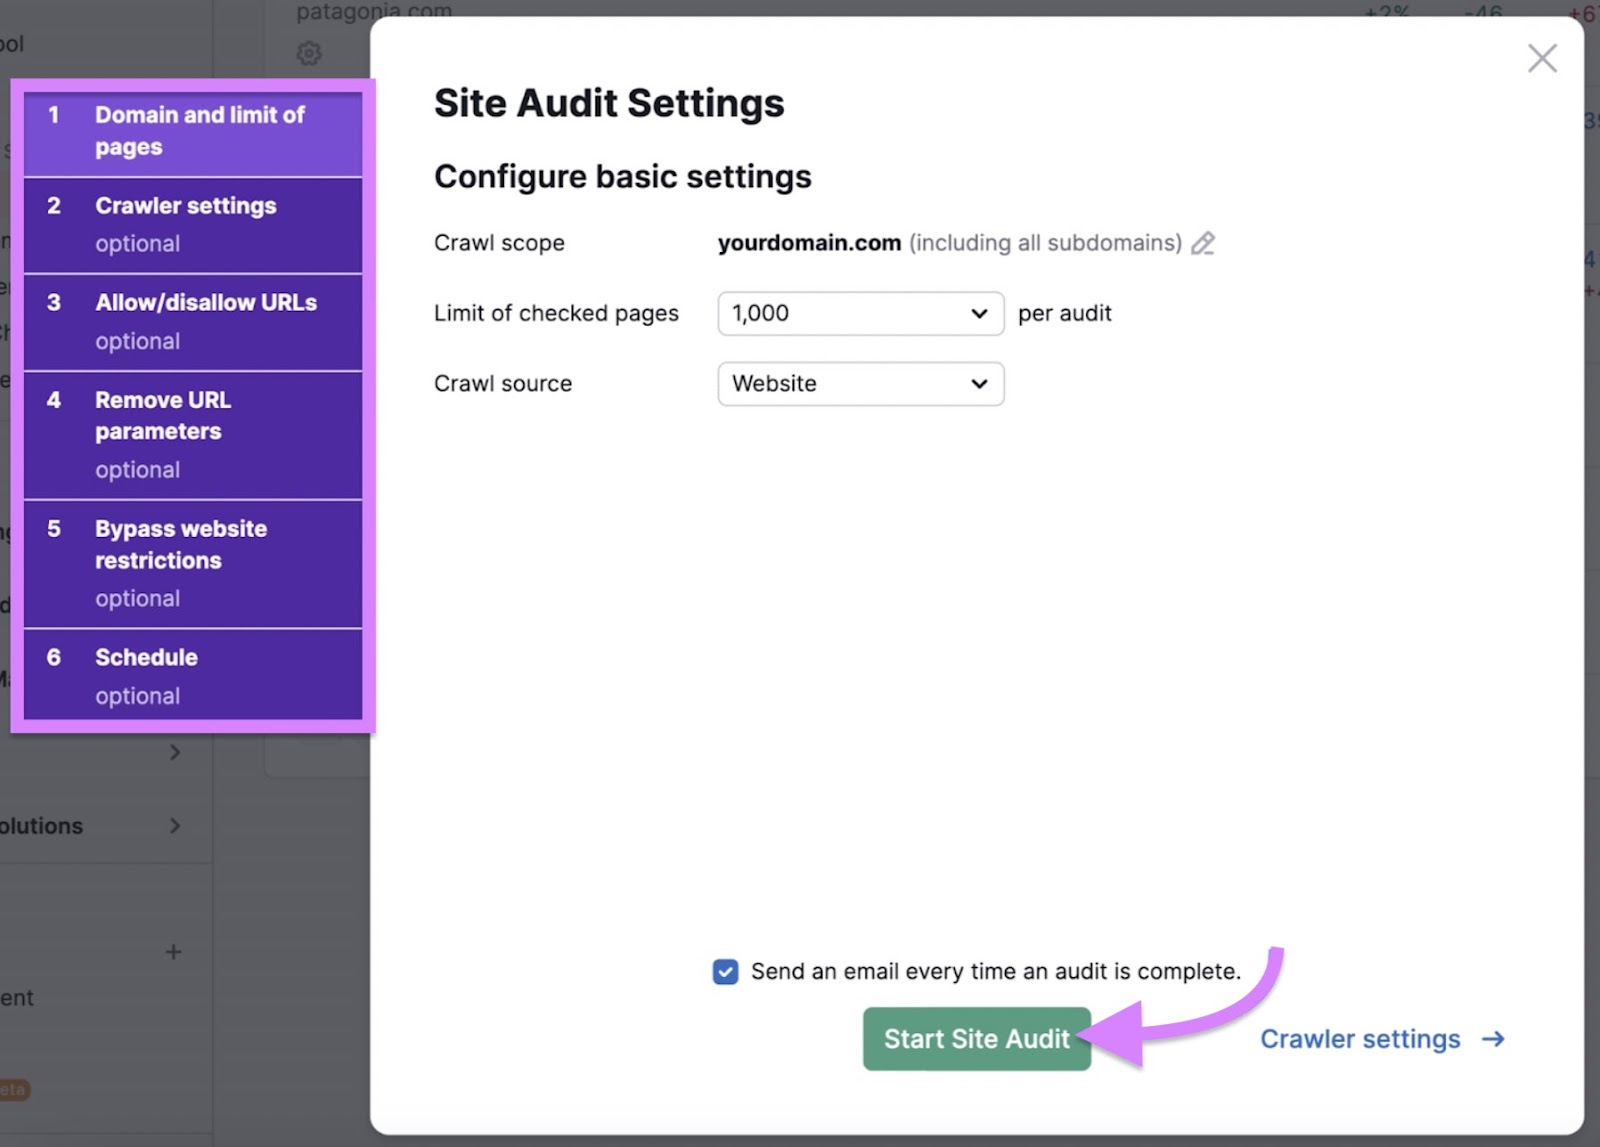Open the Limit of checked pages dropdown
Viewport: 1600px width, 1147px height.
[x=860, y=313]
